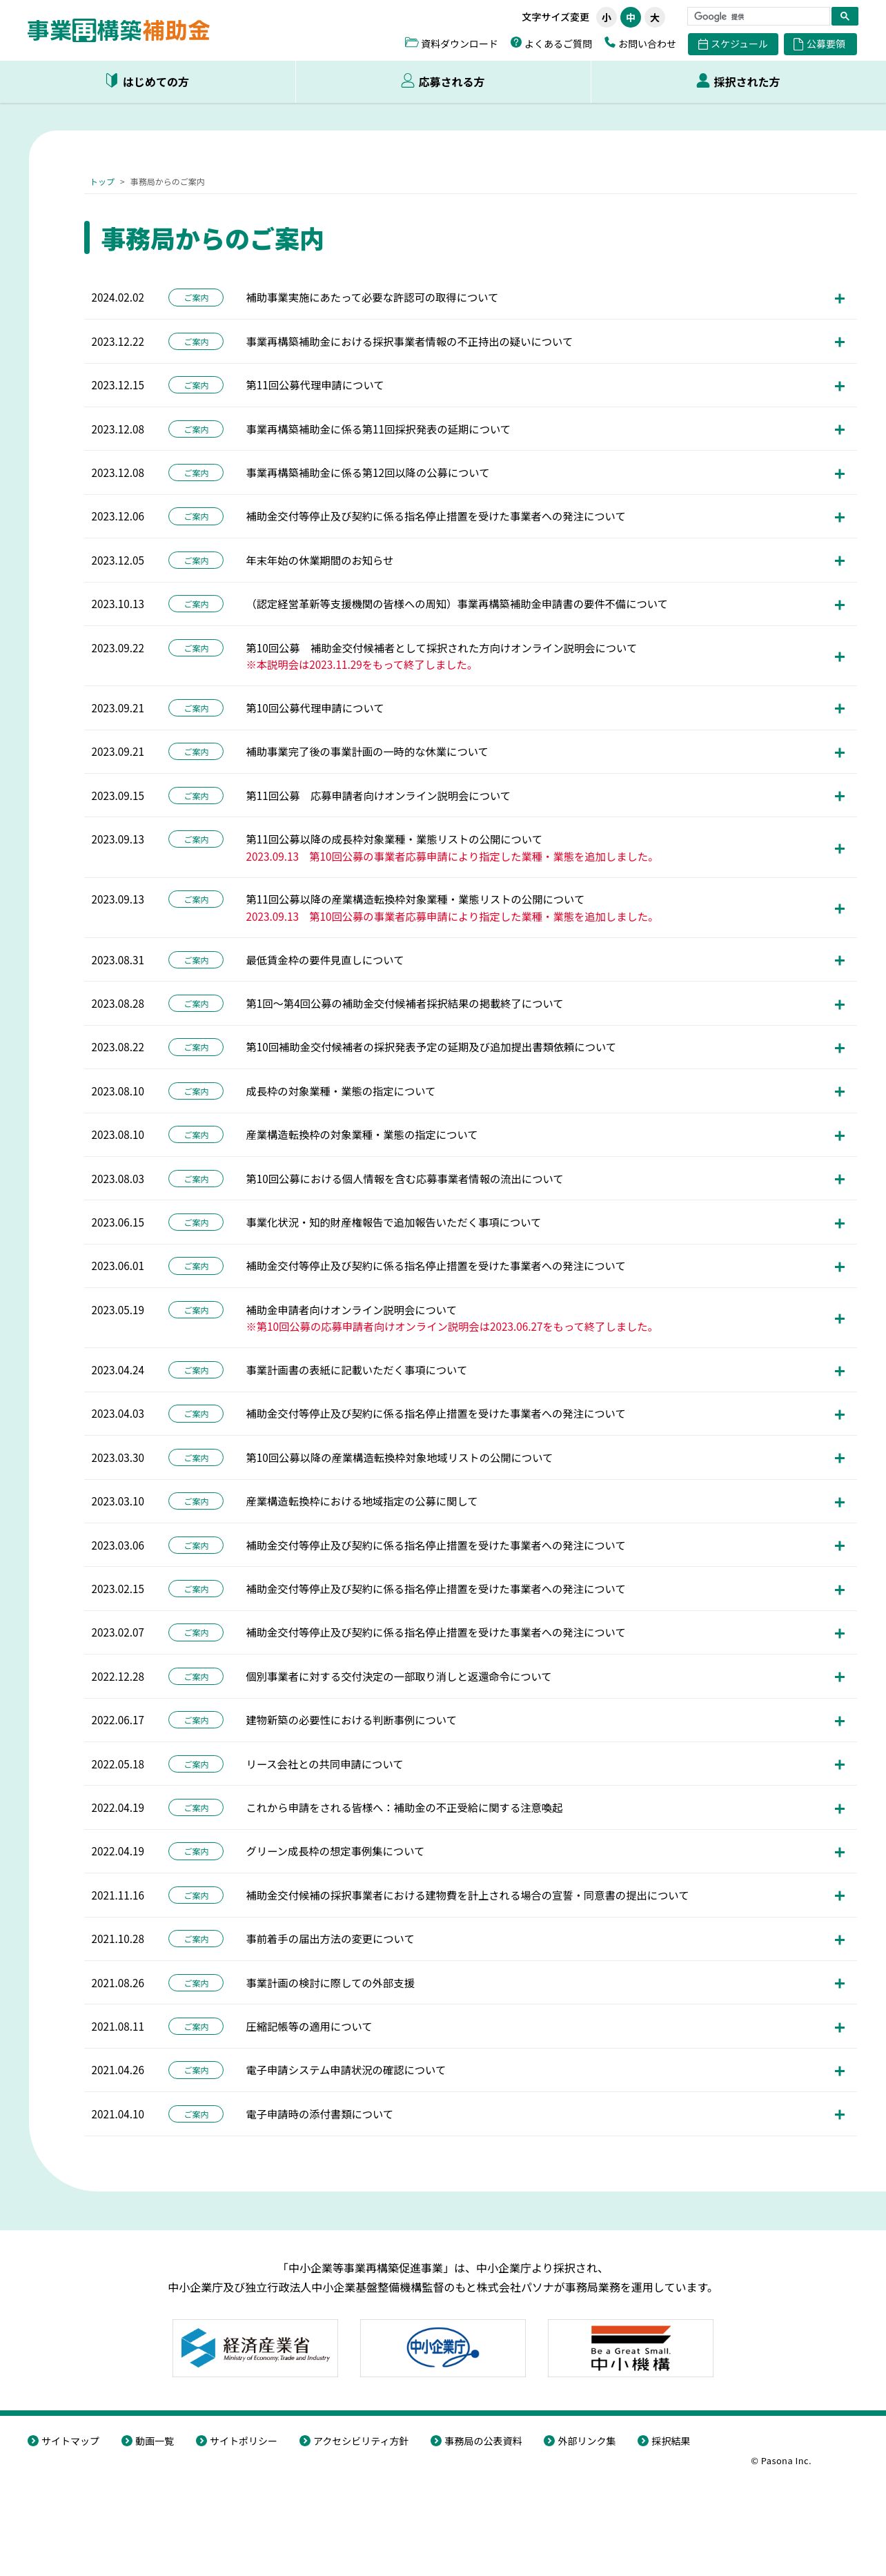Expand 補助金の不正受給に関する注意喚起 entry
886x2576 pixels.
coord(839,1809)
